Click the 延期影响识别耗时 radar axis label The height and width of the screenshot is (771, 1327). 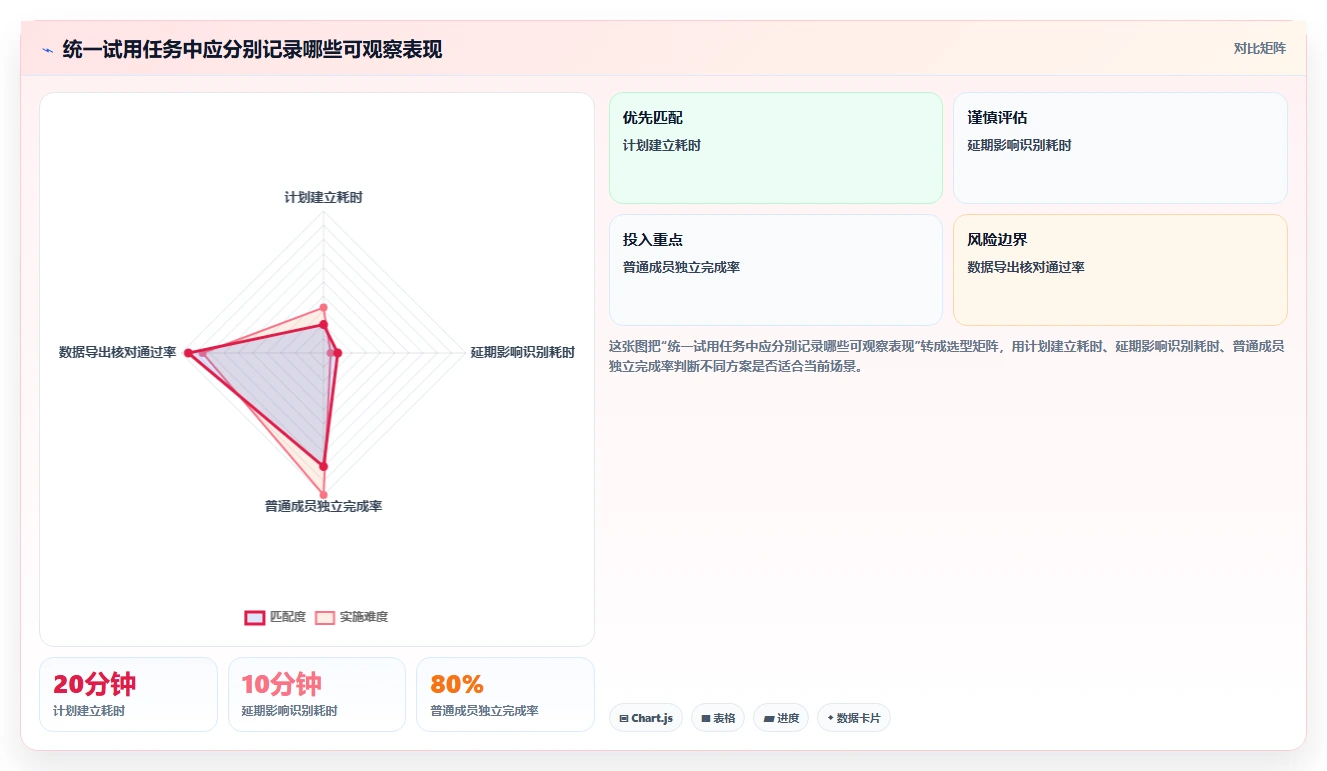pos(523,352)
